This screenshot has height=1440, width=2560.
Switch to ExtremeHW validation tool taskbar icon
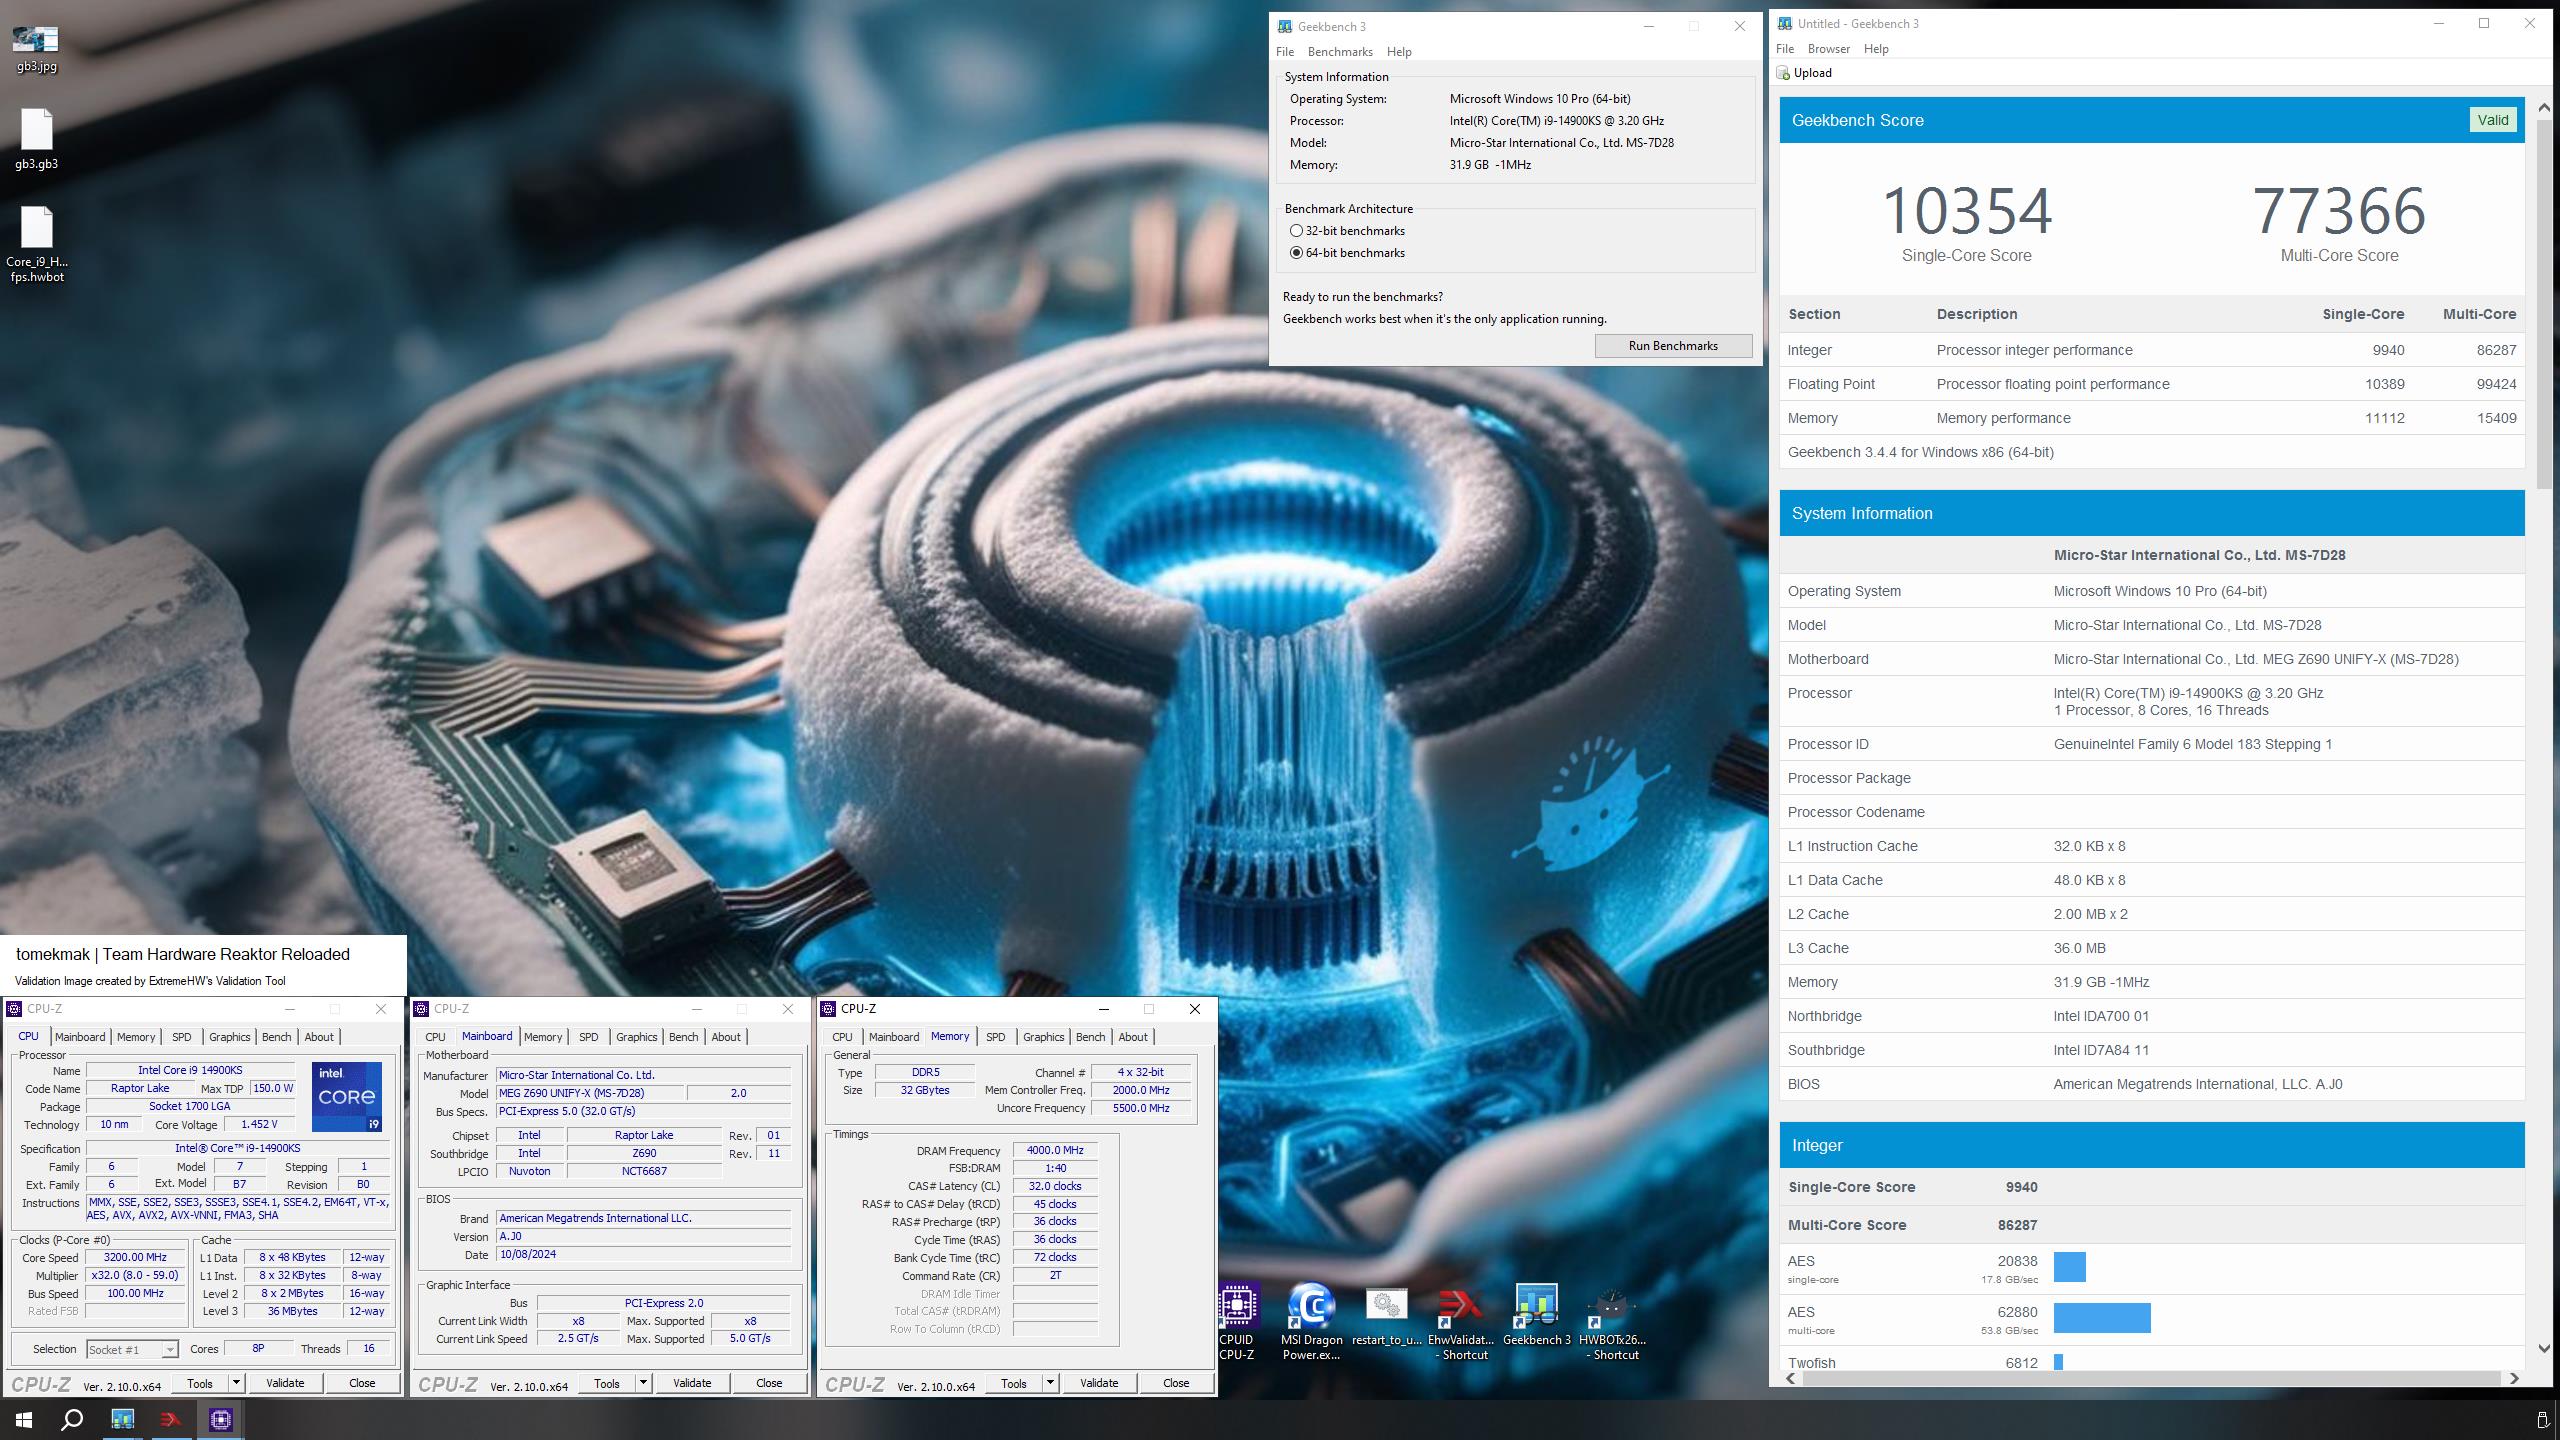171,1419
